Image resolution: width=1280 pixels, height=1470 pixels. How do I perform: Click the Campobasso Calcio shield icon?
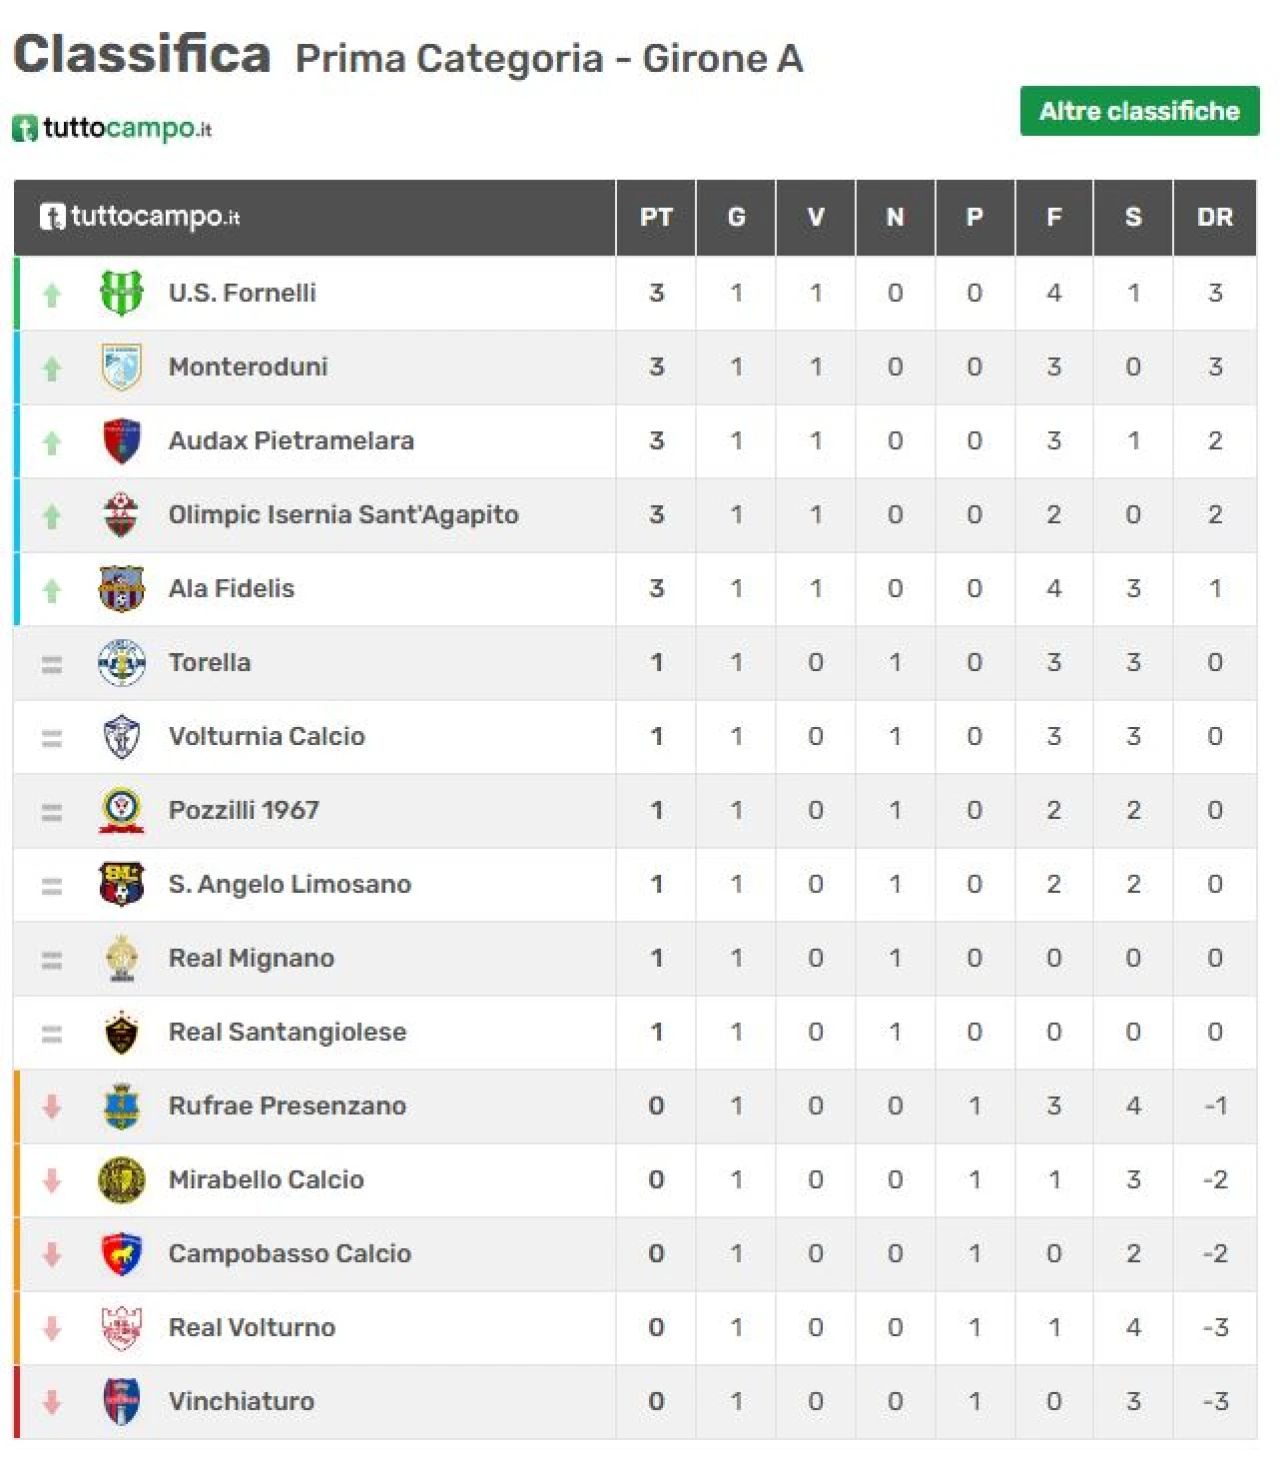click(121, 1254)
